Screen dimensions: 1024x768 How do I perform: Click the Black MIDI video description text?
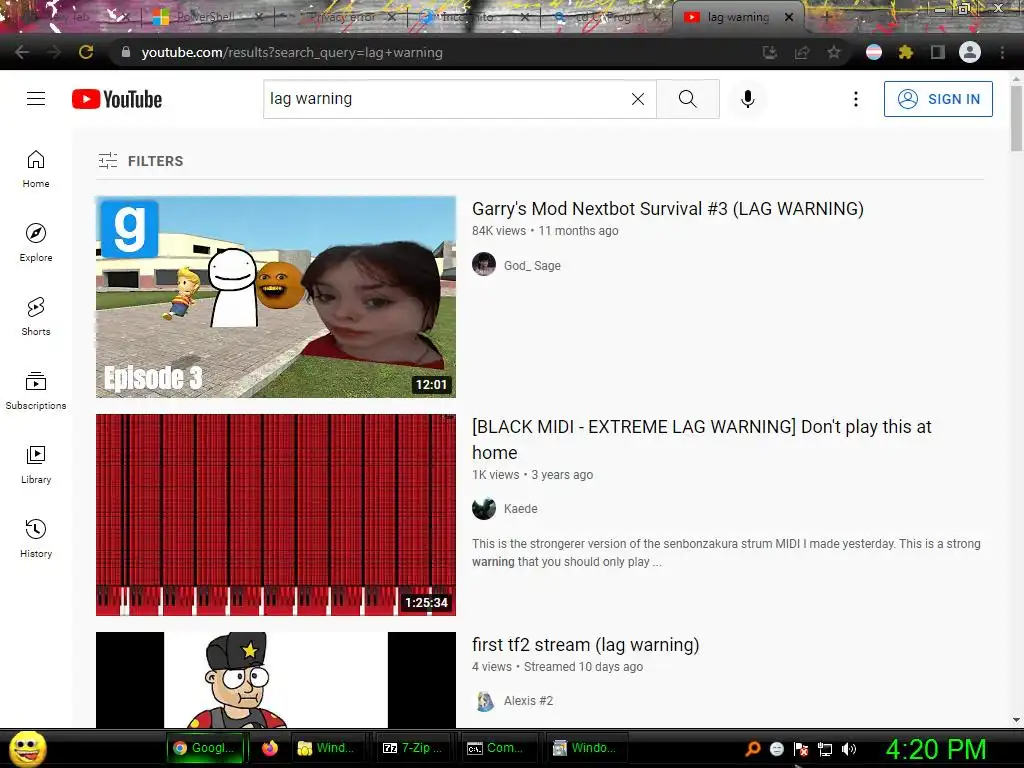coord(726,552)
